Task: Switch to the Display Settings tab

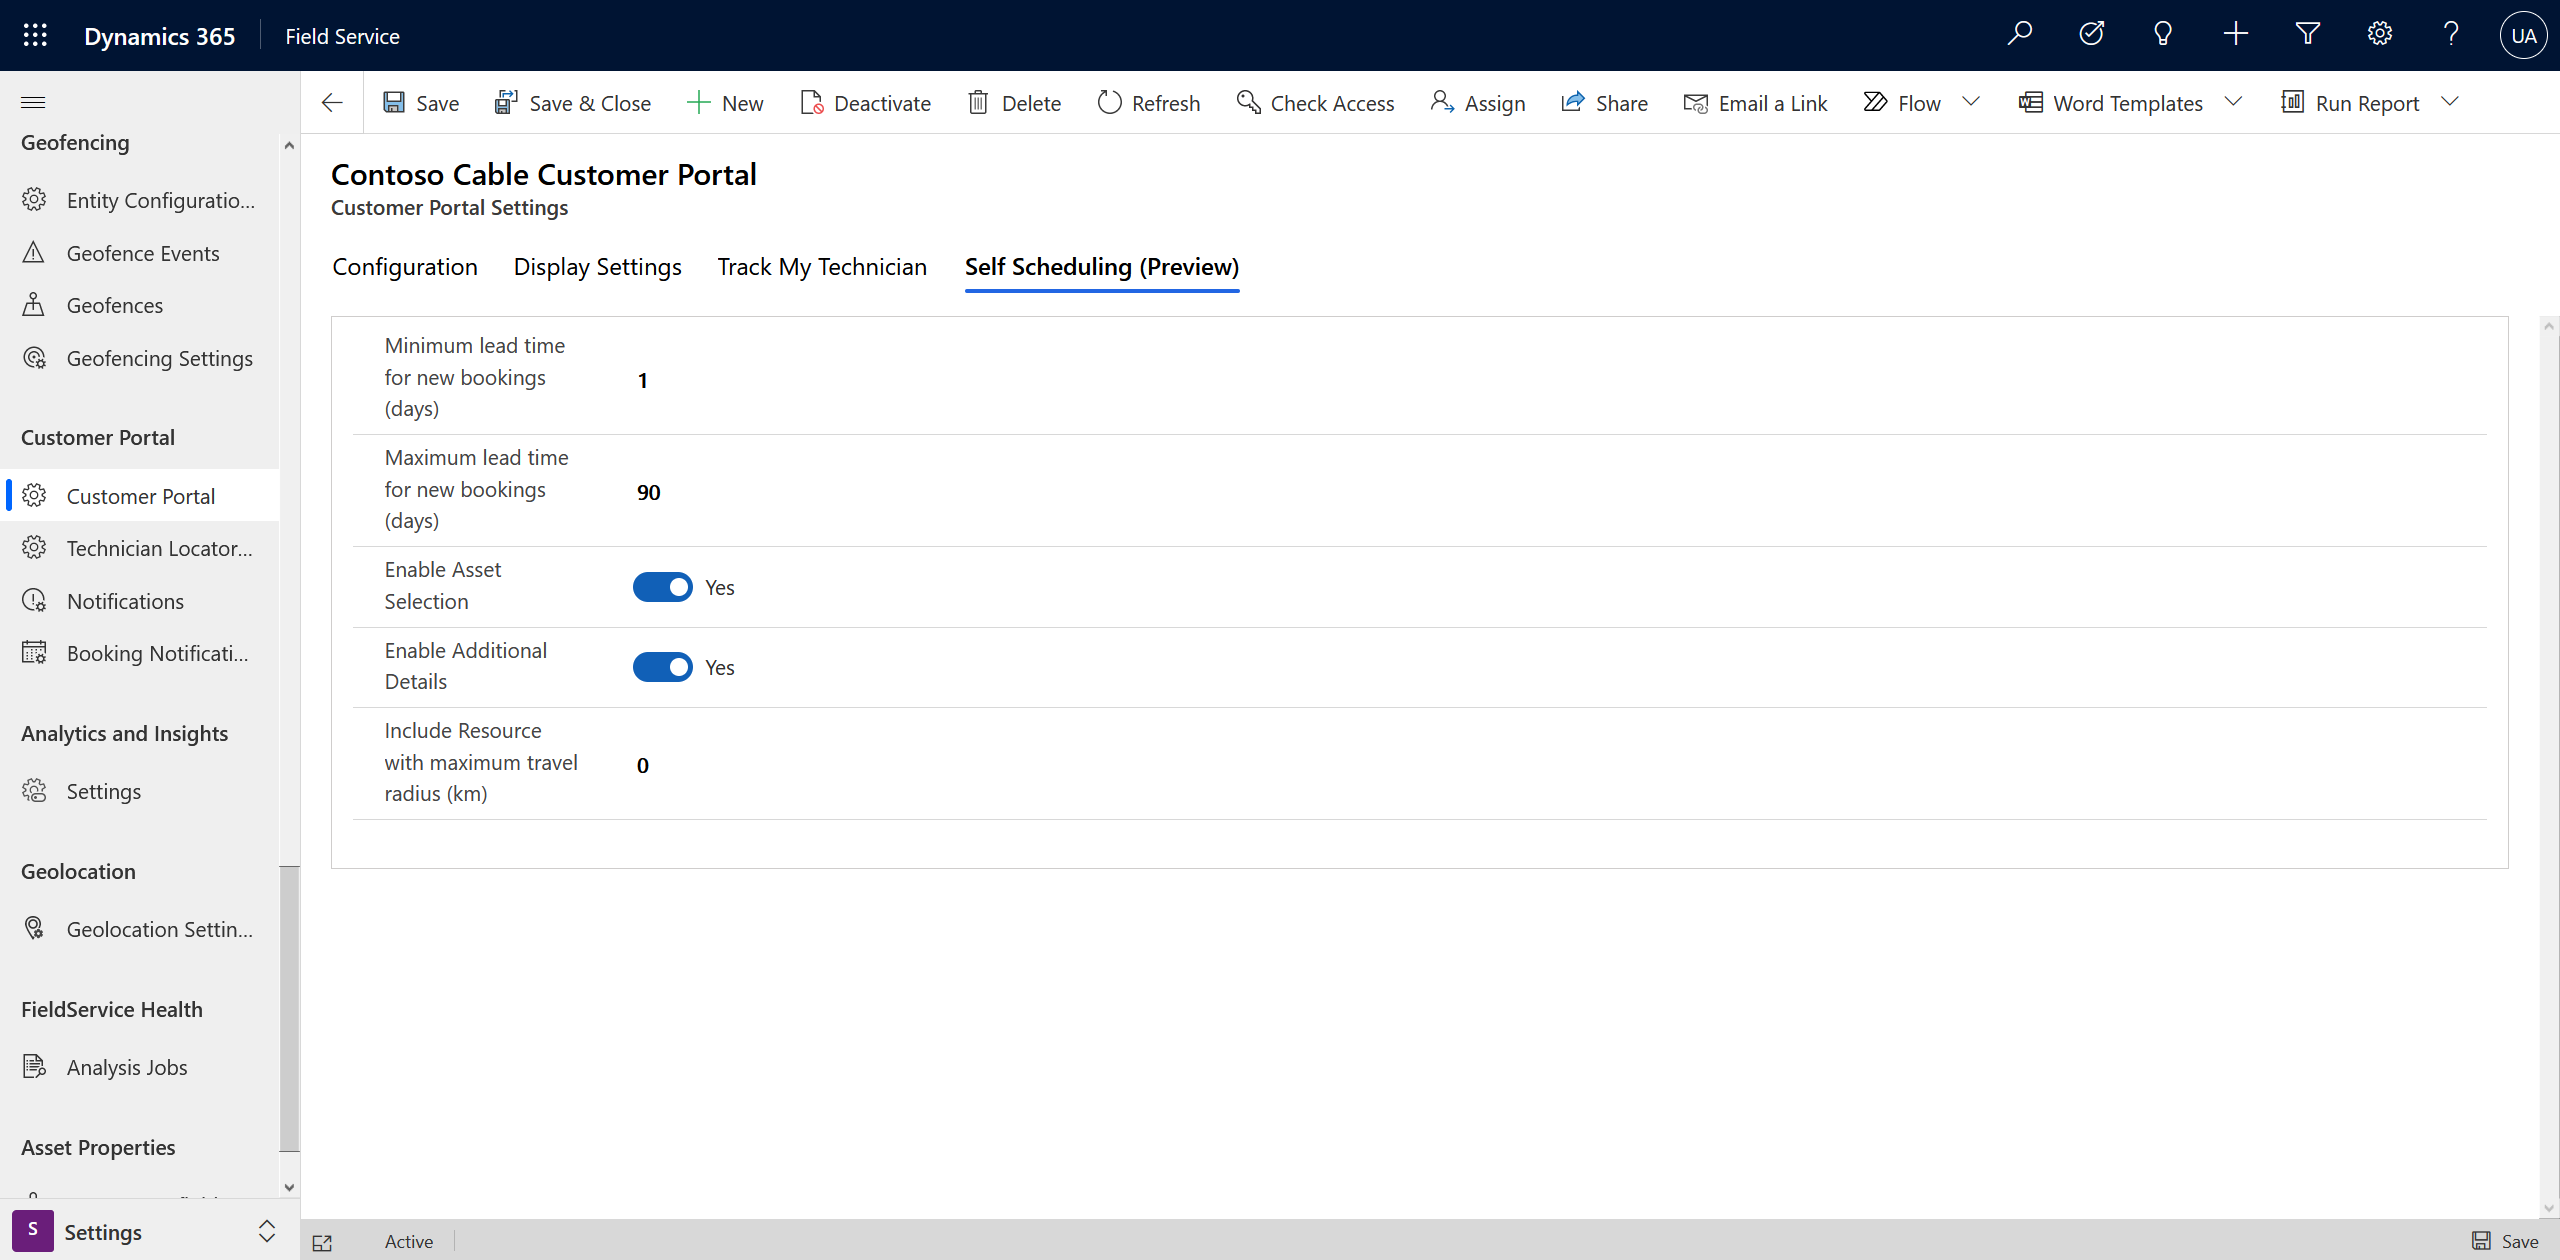Action: coord(597,267)
